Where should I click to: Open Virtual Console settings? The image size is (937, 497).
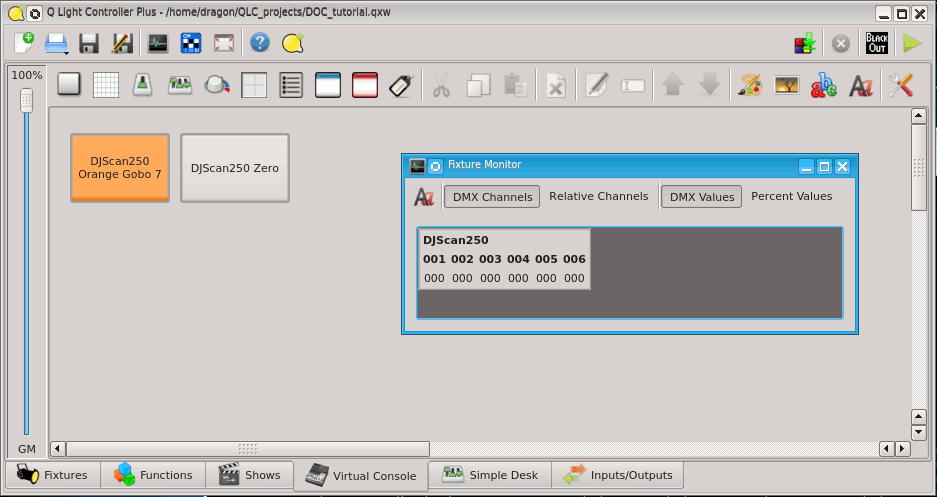pyautogui.click(x=900, y=85)
